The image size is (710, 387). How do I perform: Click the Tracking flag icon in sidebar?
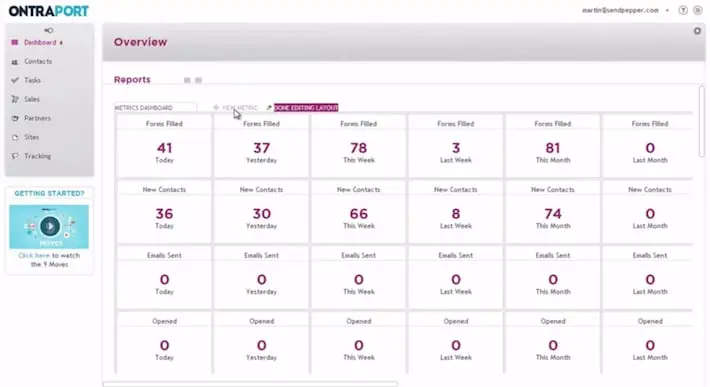(x=15, y=156)
